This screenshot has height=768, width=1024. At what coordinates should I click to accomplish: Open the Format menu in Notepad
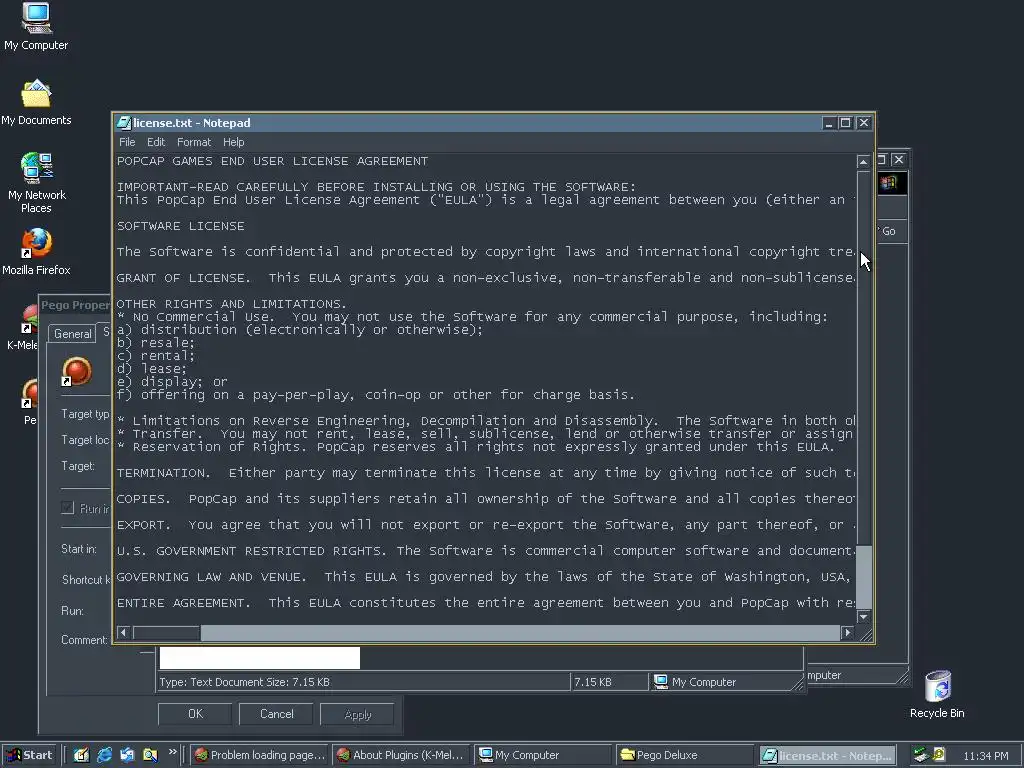(194, 142)
